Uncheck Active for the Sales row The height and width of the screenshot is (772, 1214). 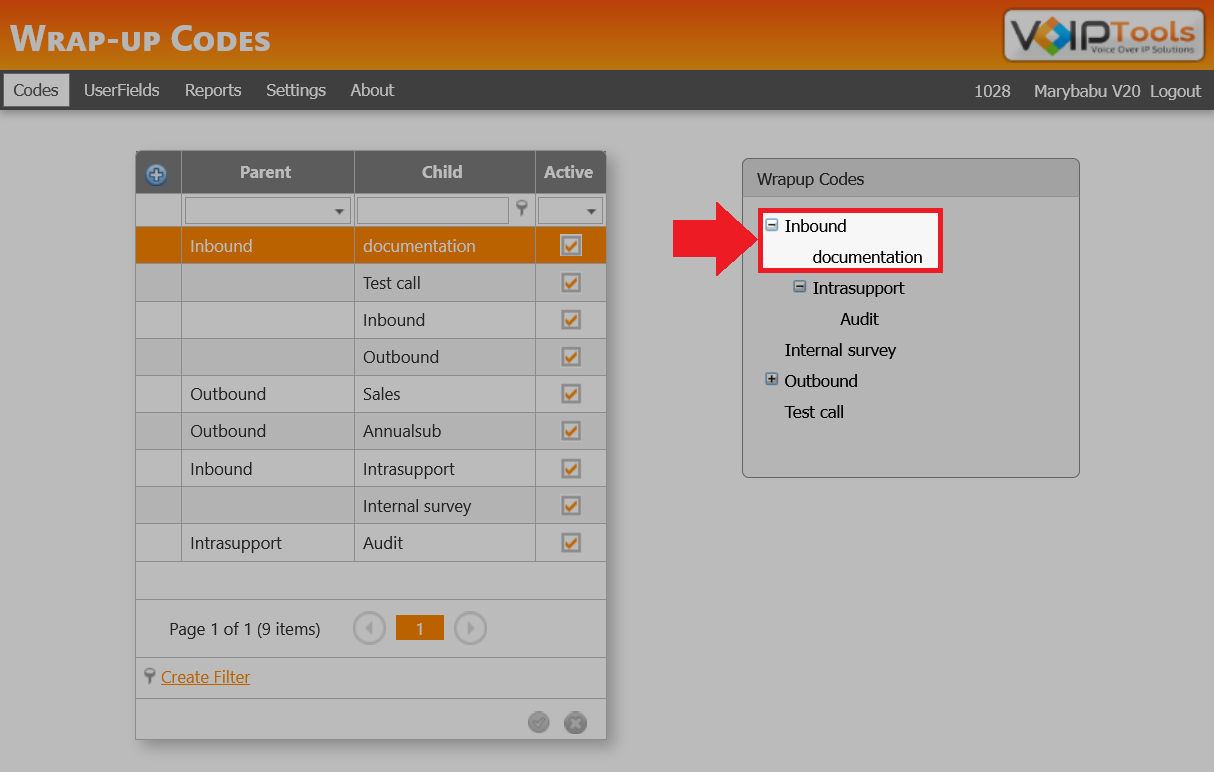(x=570, y=394)
